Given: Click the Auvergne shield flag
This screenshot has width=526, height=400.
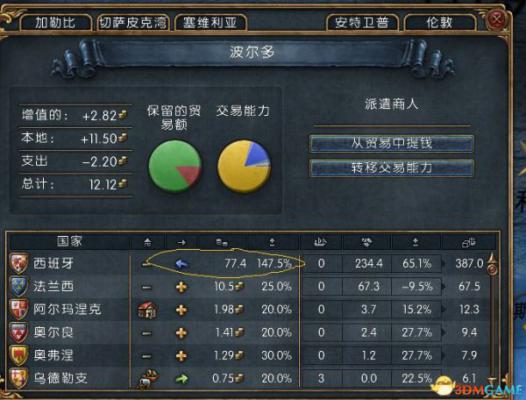Looking at the screenshot, I should [19, 355].
